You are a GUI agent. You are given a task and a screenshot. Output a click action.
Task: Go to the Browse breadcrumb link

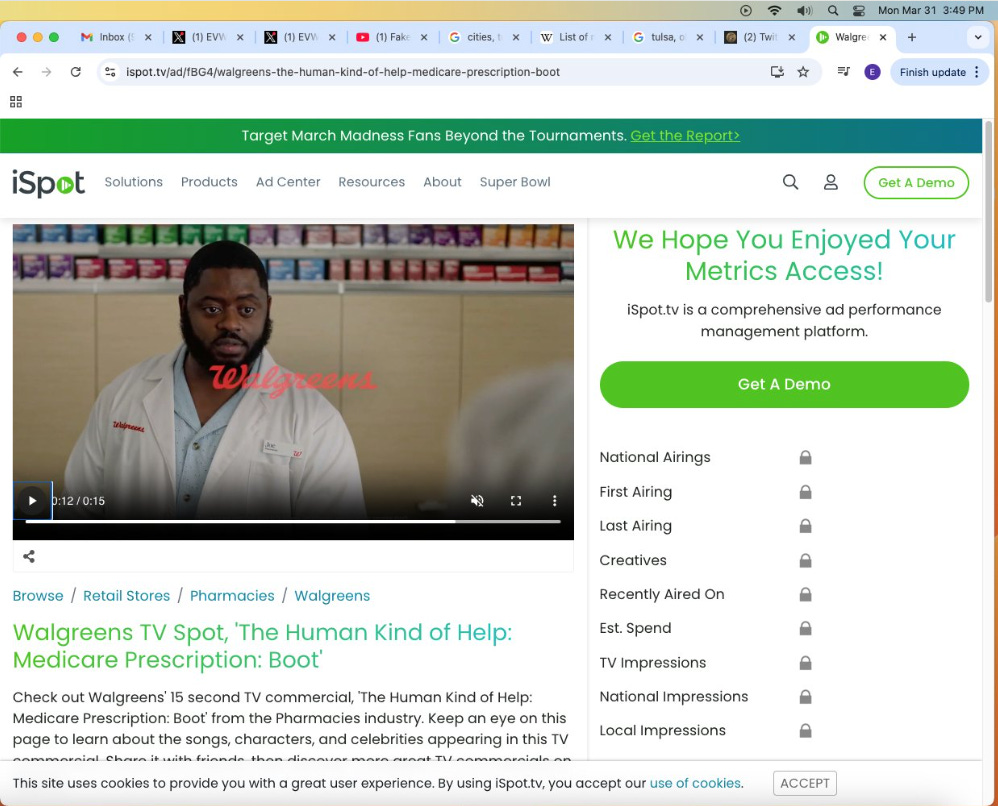click(38, 596)
